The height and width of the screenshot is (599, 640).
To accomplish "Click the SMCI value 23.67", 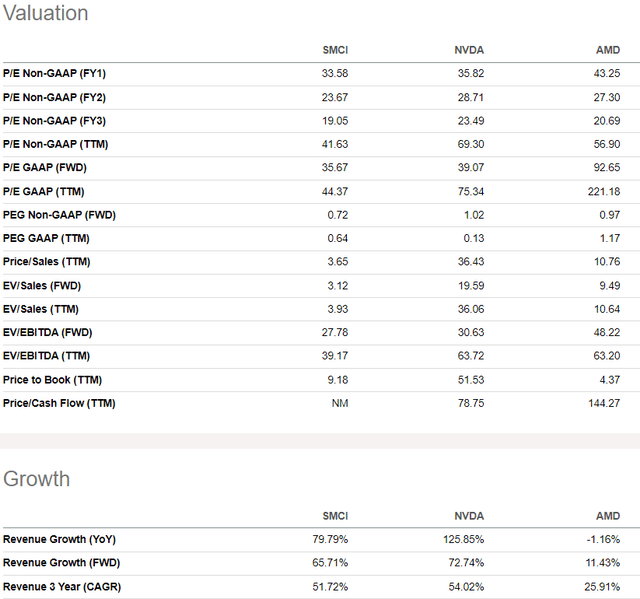I will click(335, 98).
